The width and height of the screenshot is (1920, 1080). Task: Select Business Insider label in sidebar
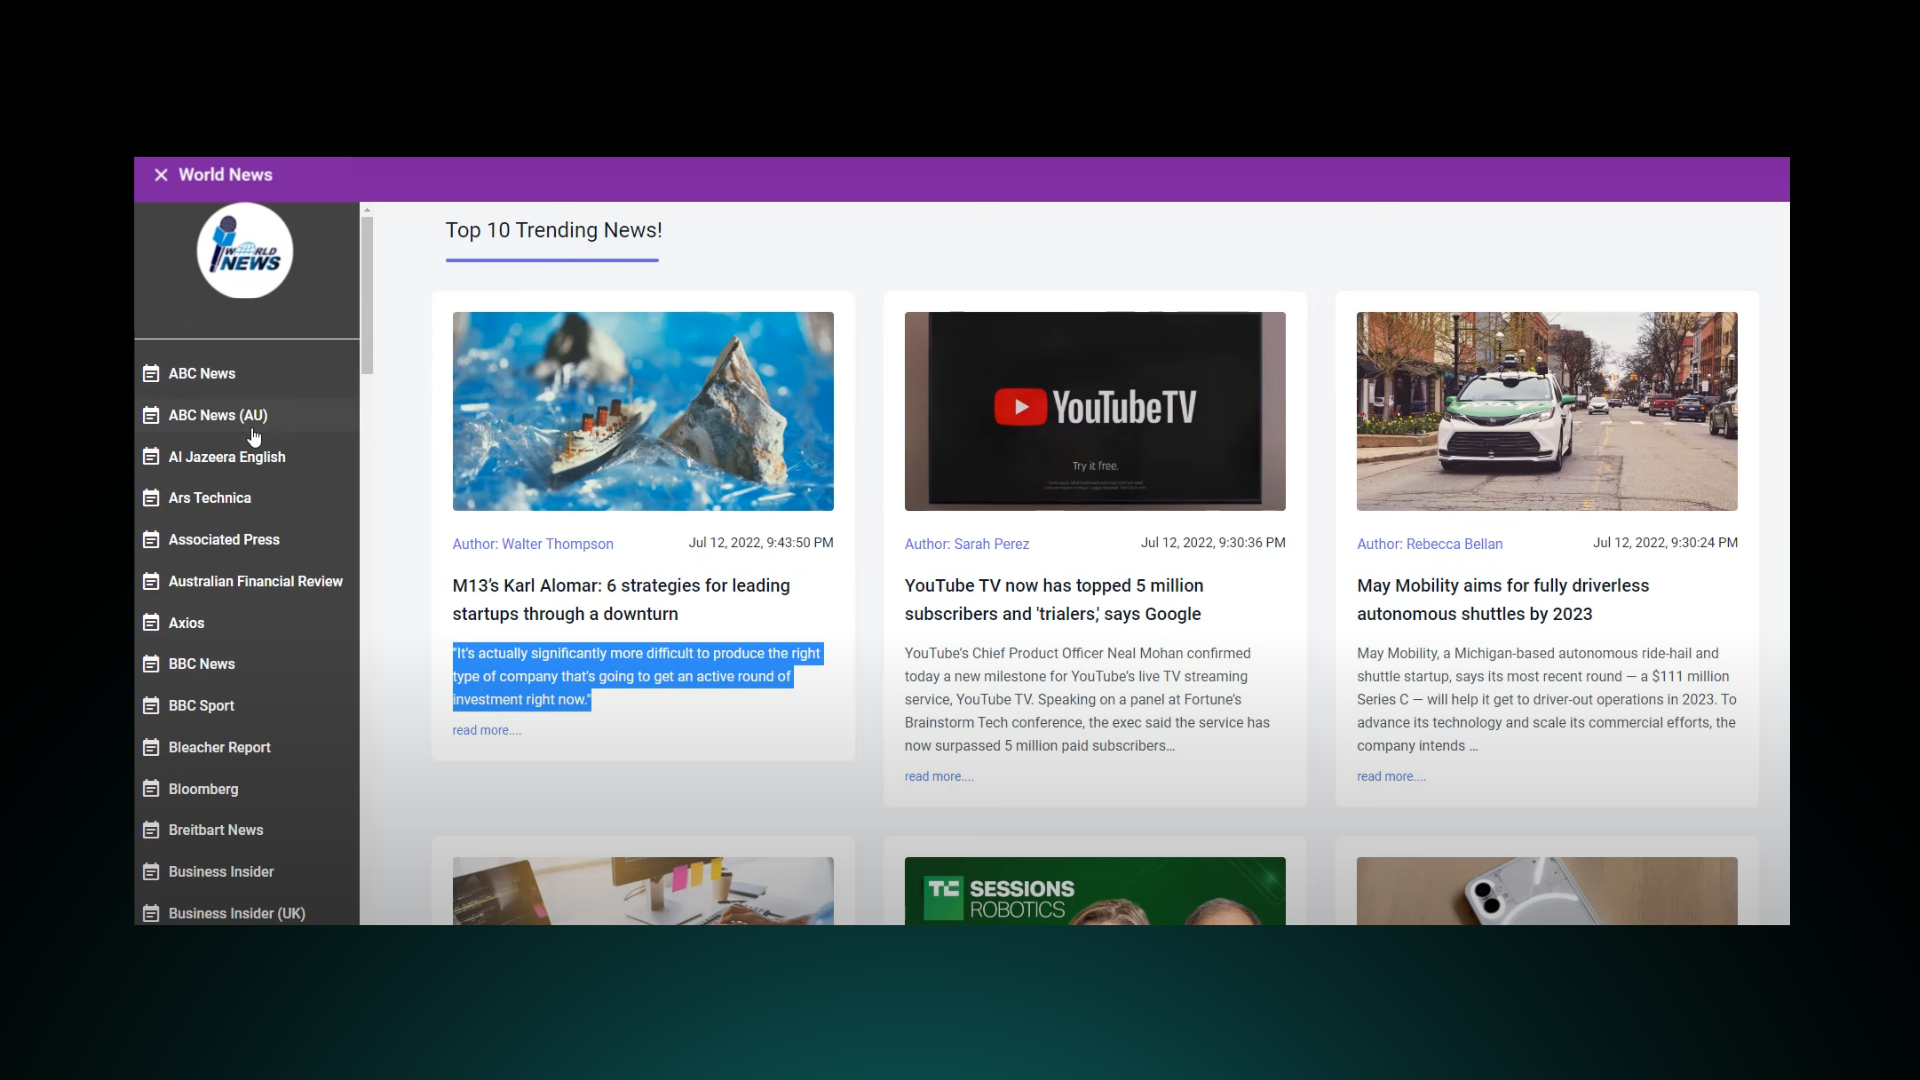click(221, 872)
